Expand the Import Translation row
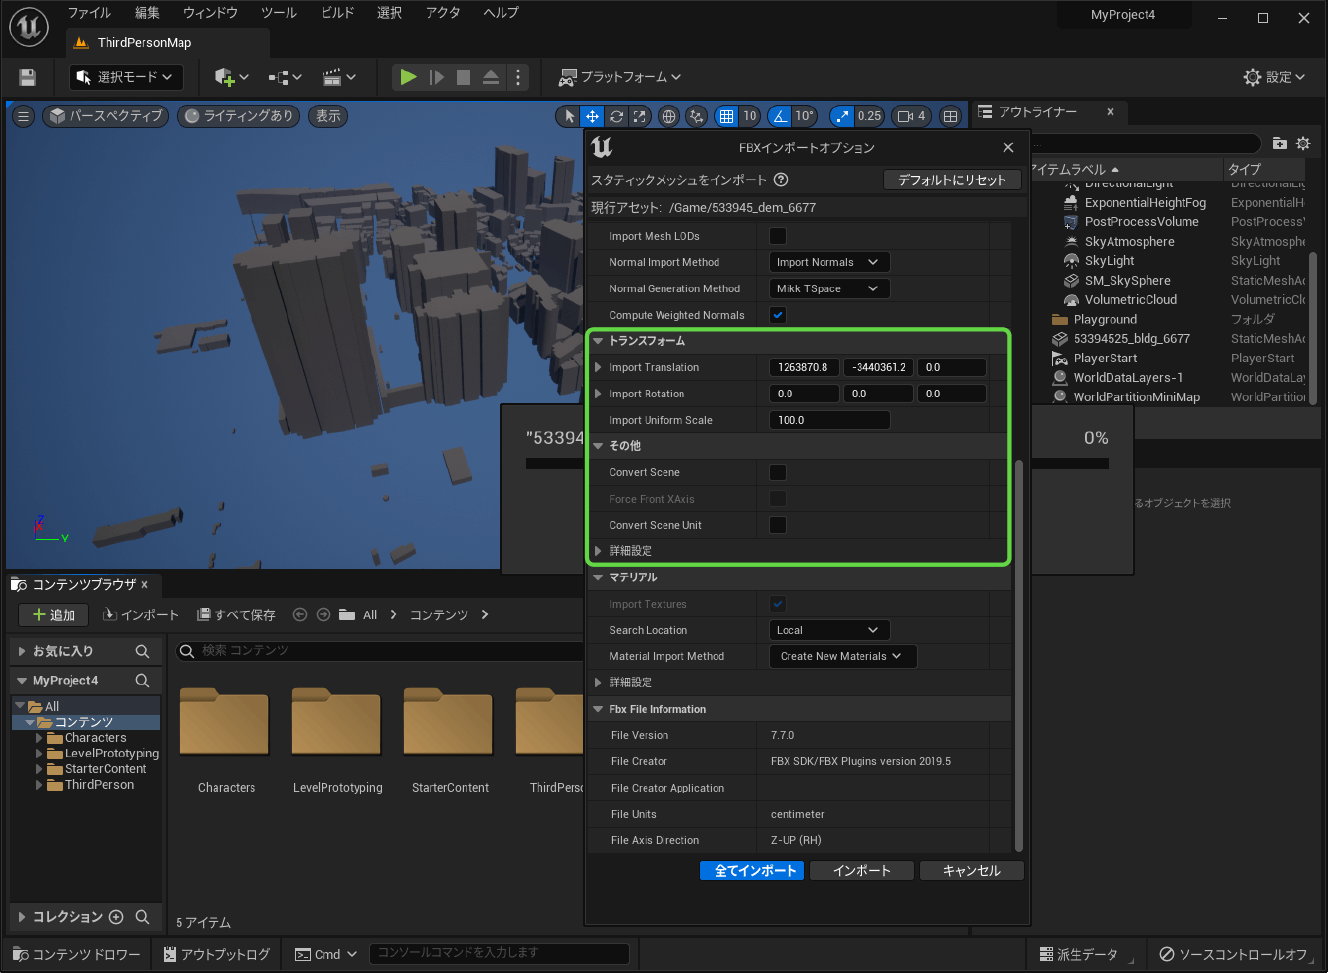The image size is (1328, 973). coord(598,367)
